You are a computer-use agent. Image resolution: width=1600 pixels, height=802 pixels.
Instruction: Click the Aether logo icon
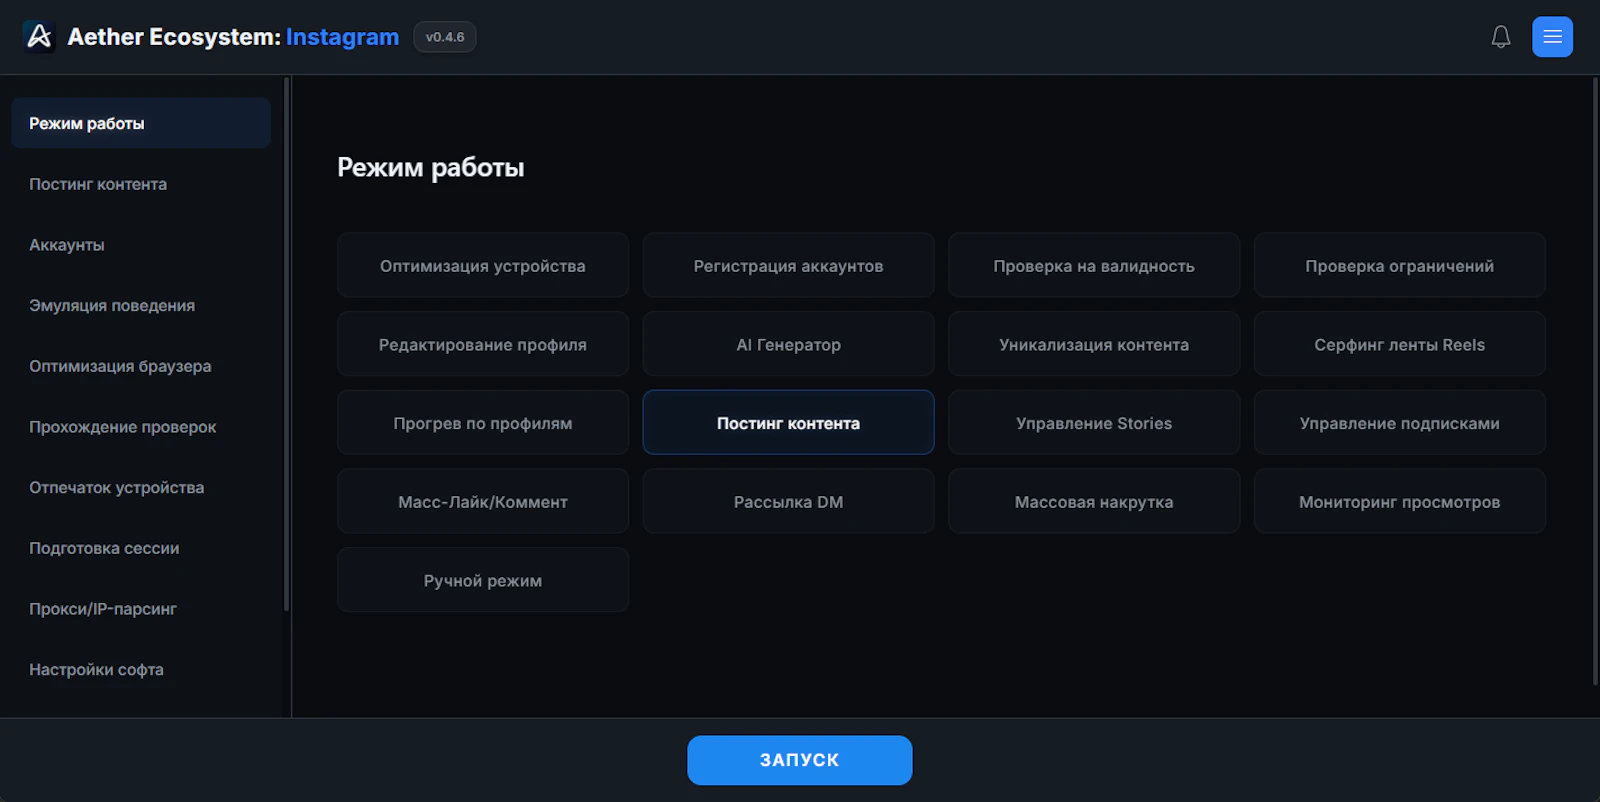click(x=39, y=37)
